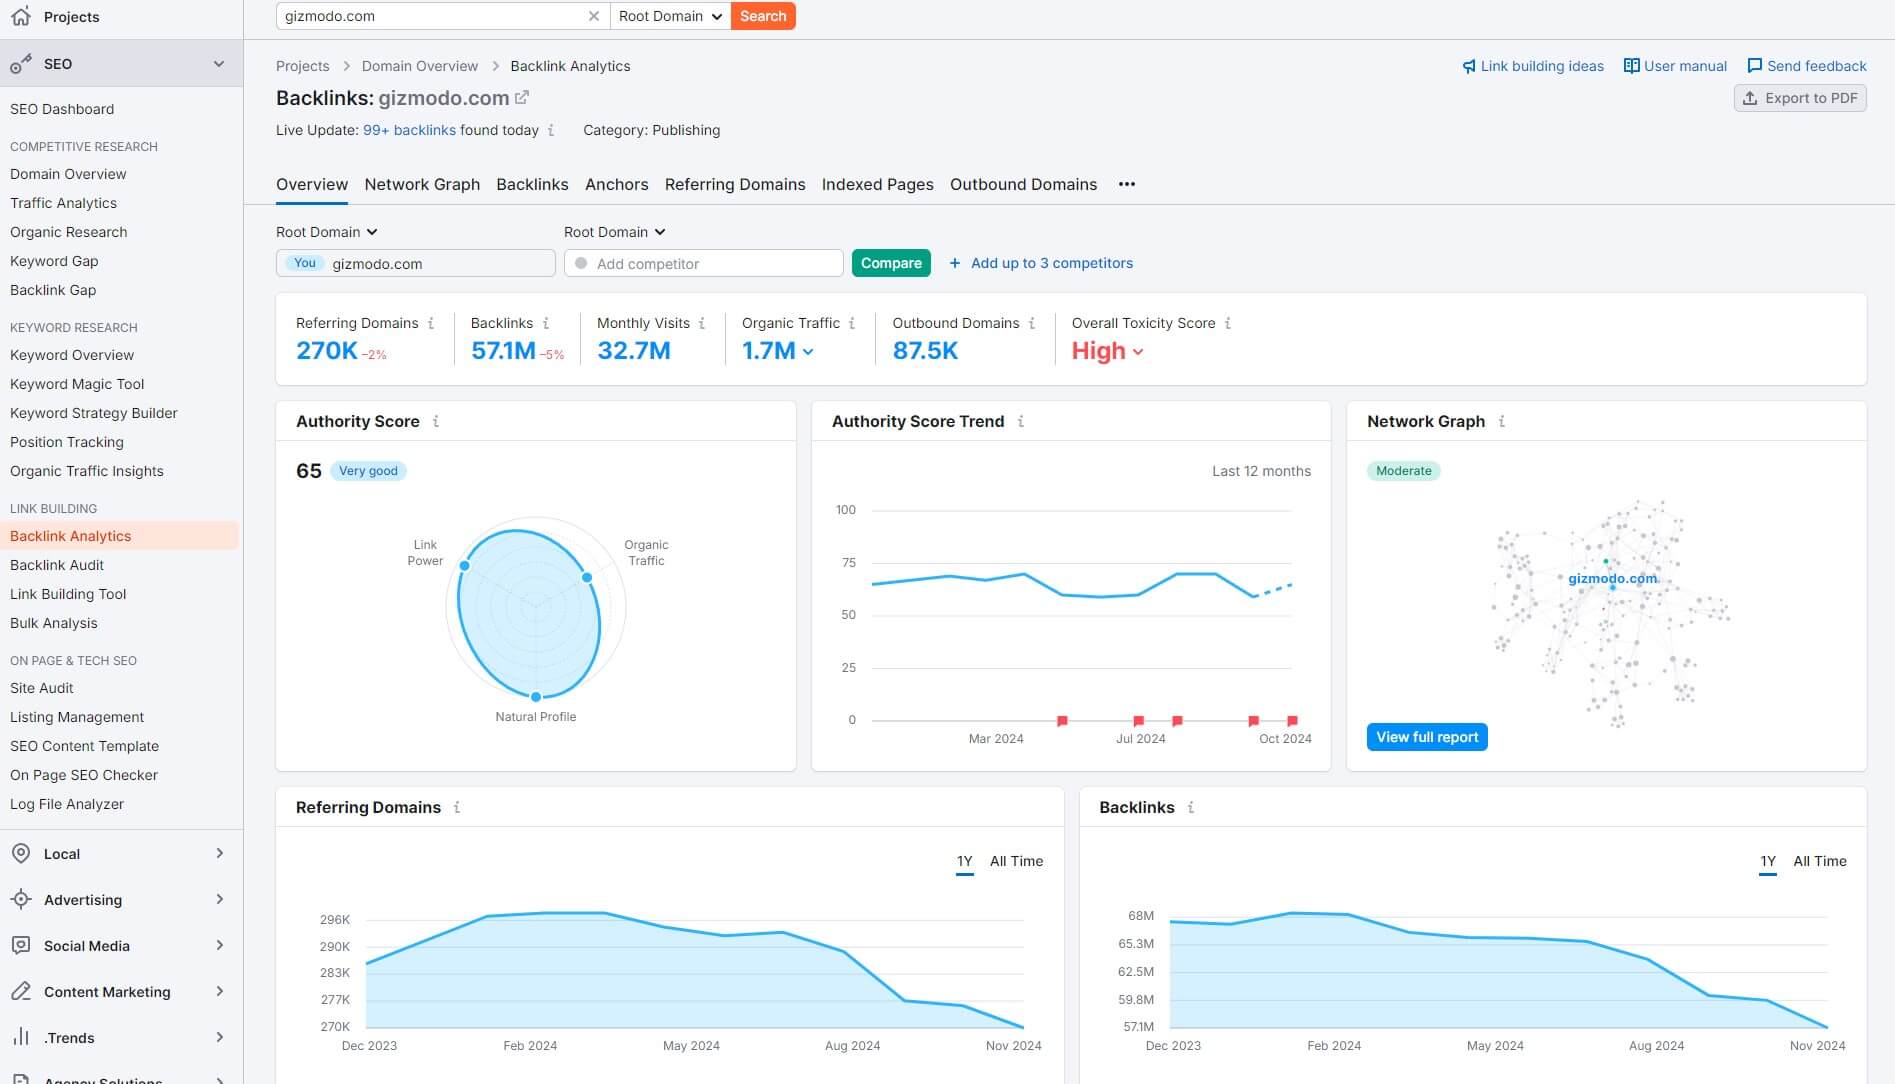This screenshot has height=1084, width=1895.
Task: Collapse the SEO sidebar section
Action: (219, 64)
